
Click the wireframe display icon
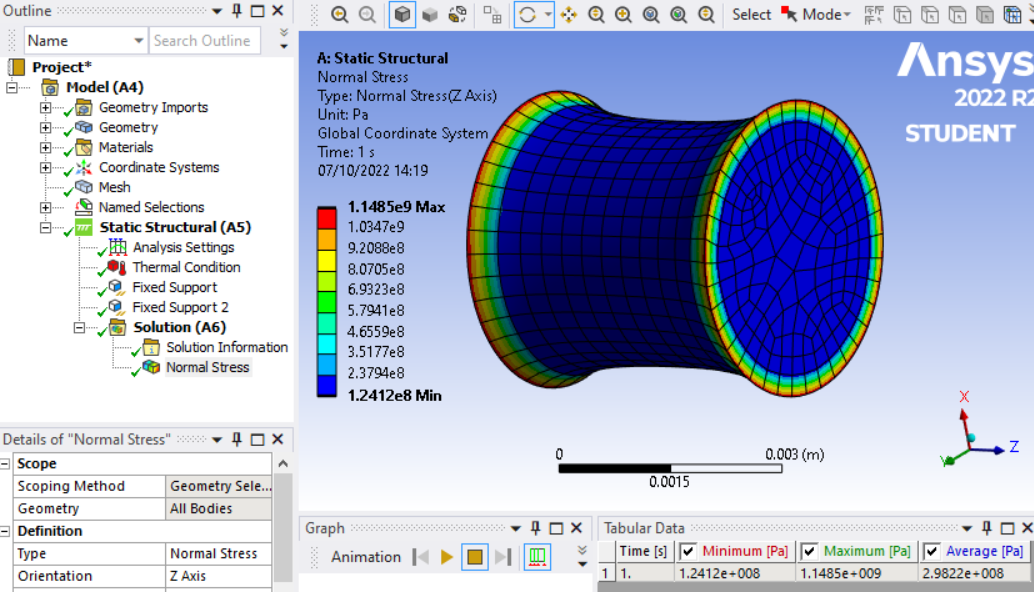(x=458, y=15)
